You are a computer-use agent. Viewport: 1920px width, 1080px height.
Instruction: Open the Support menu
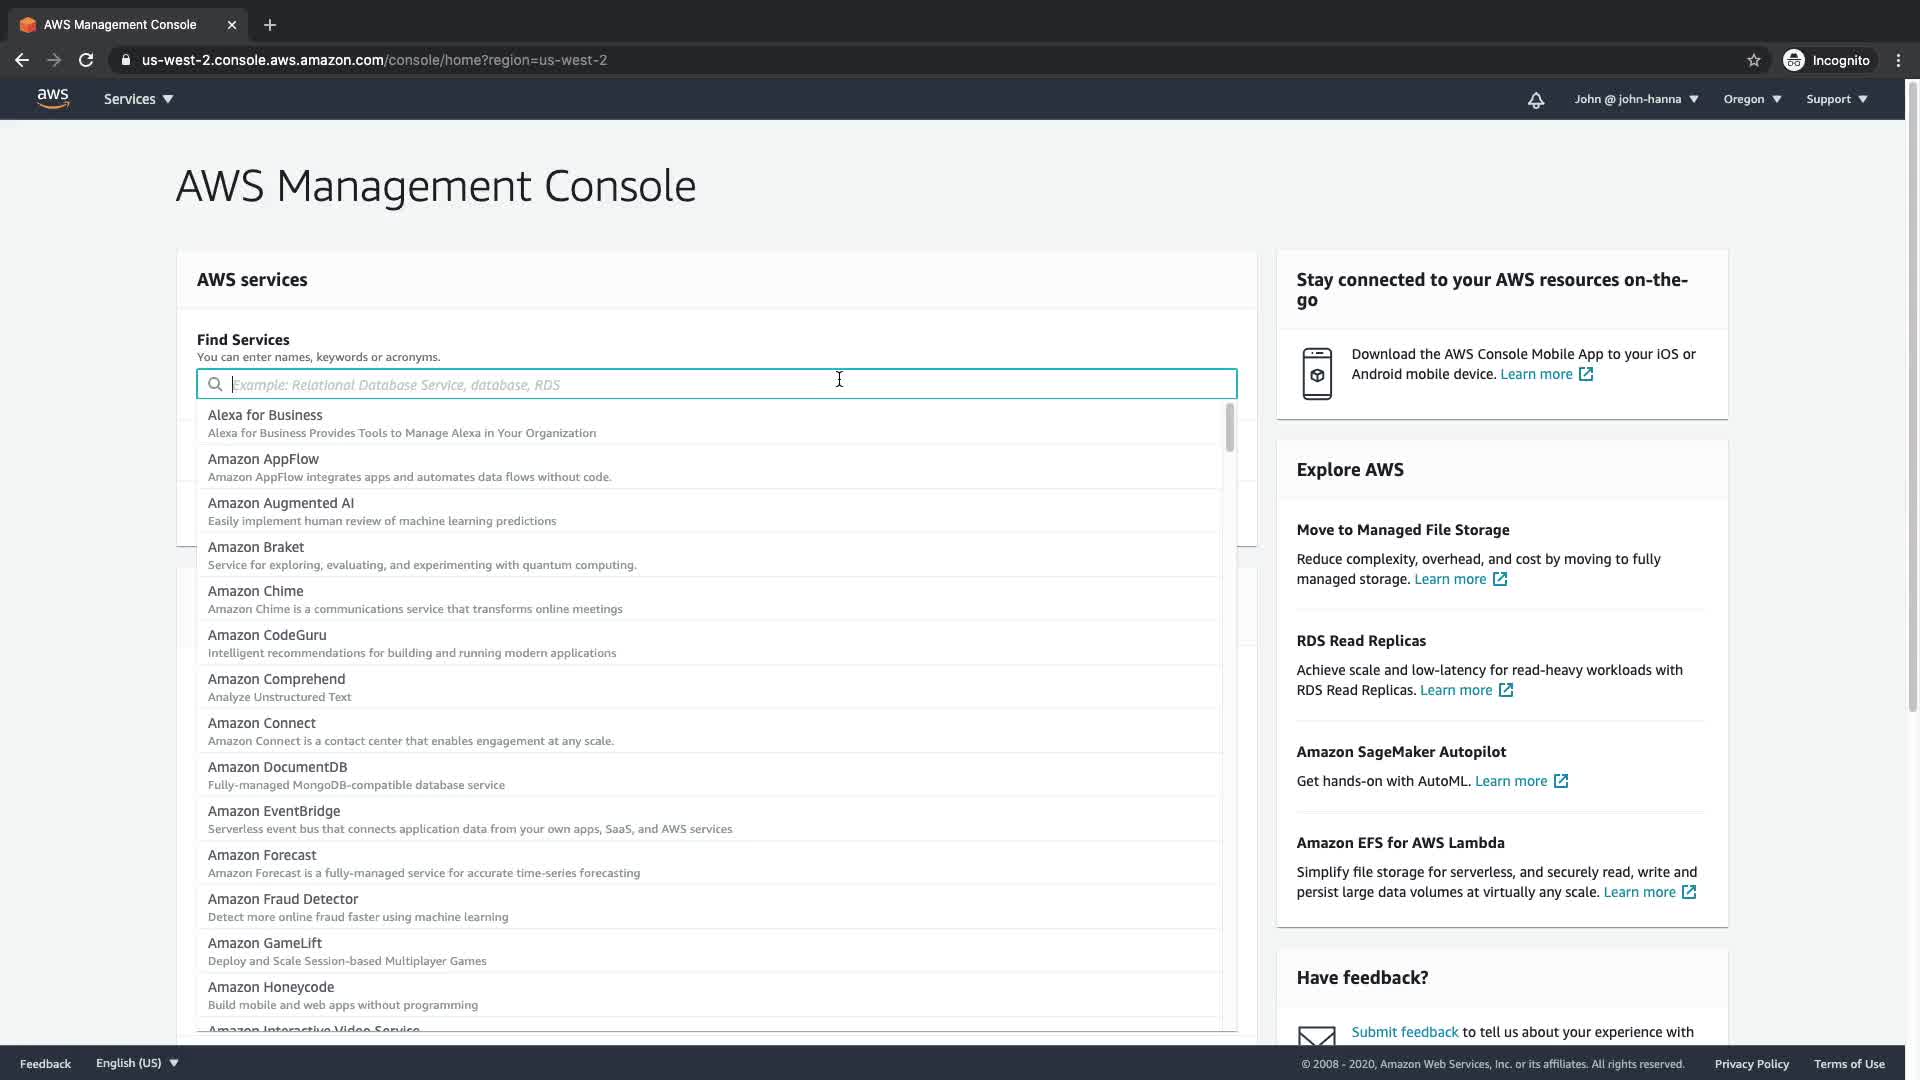click(1836, 99)
